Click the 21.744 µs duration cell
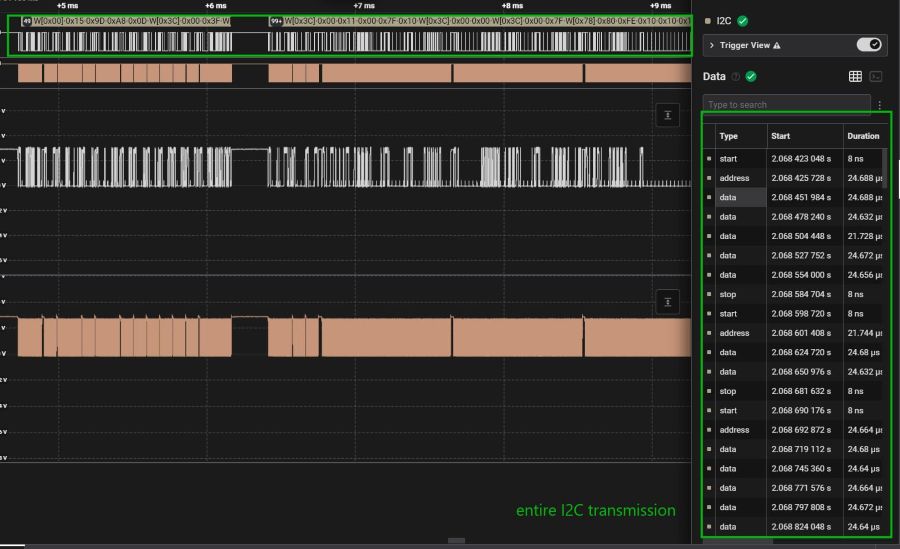The height and width of the screenshot is (549, 900). [x=864, y=333]
